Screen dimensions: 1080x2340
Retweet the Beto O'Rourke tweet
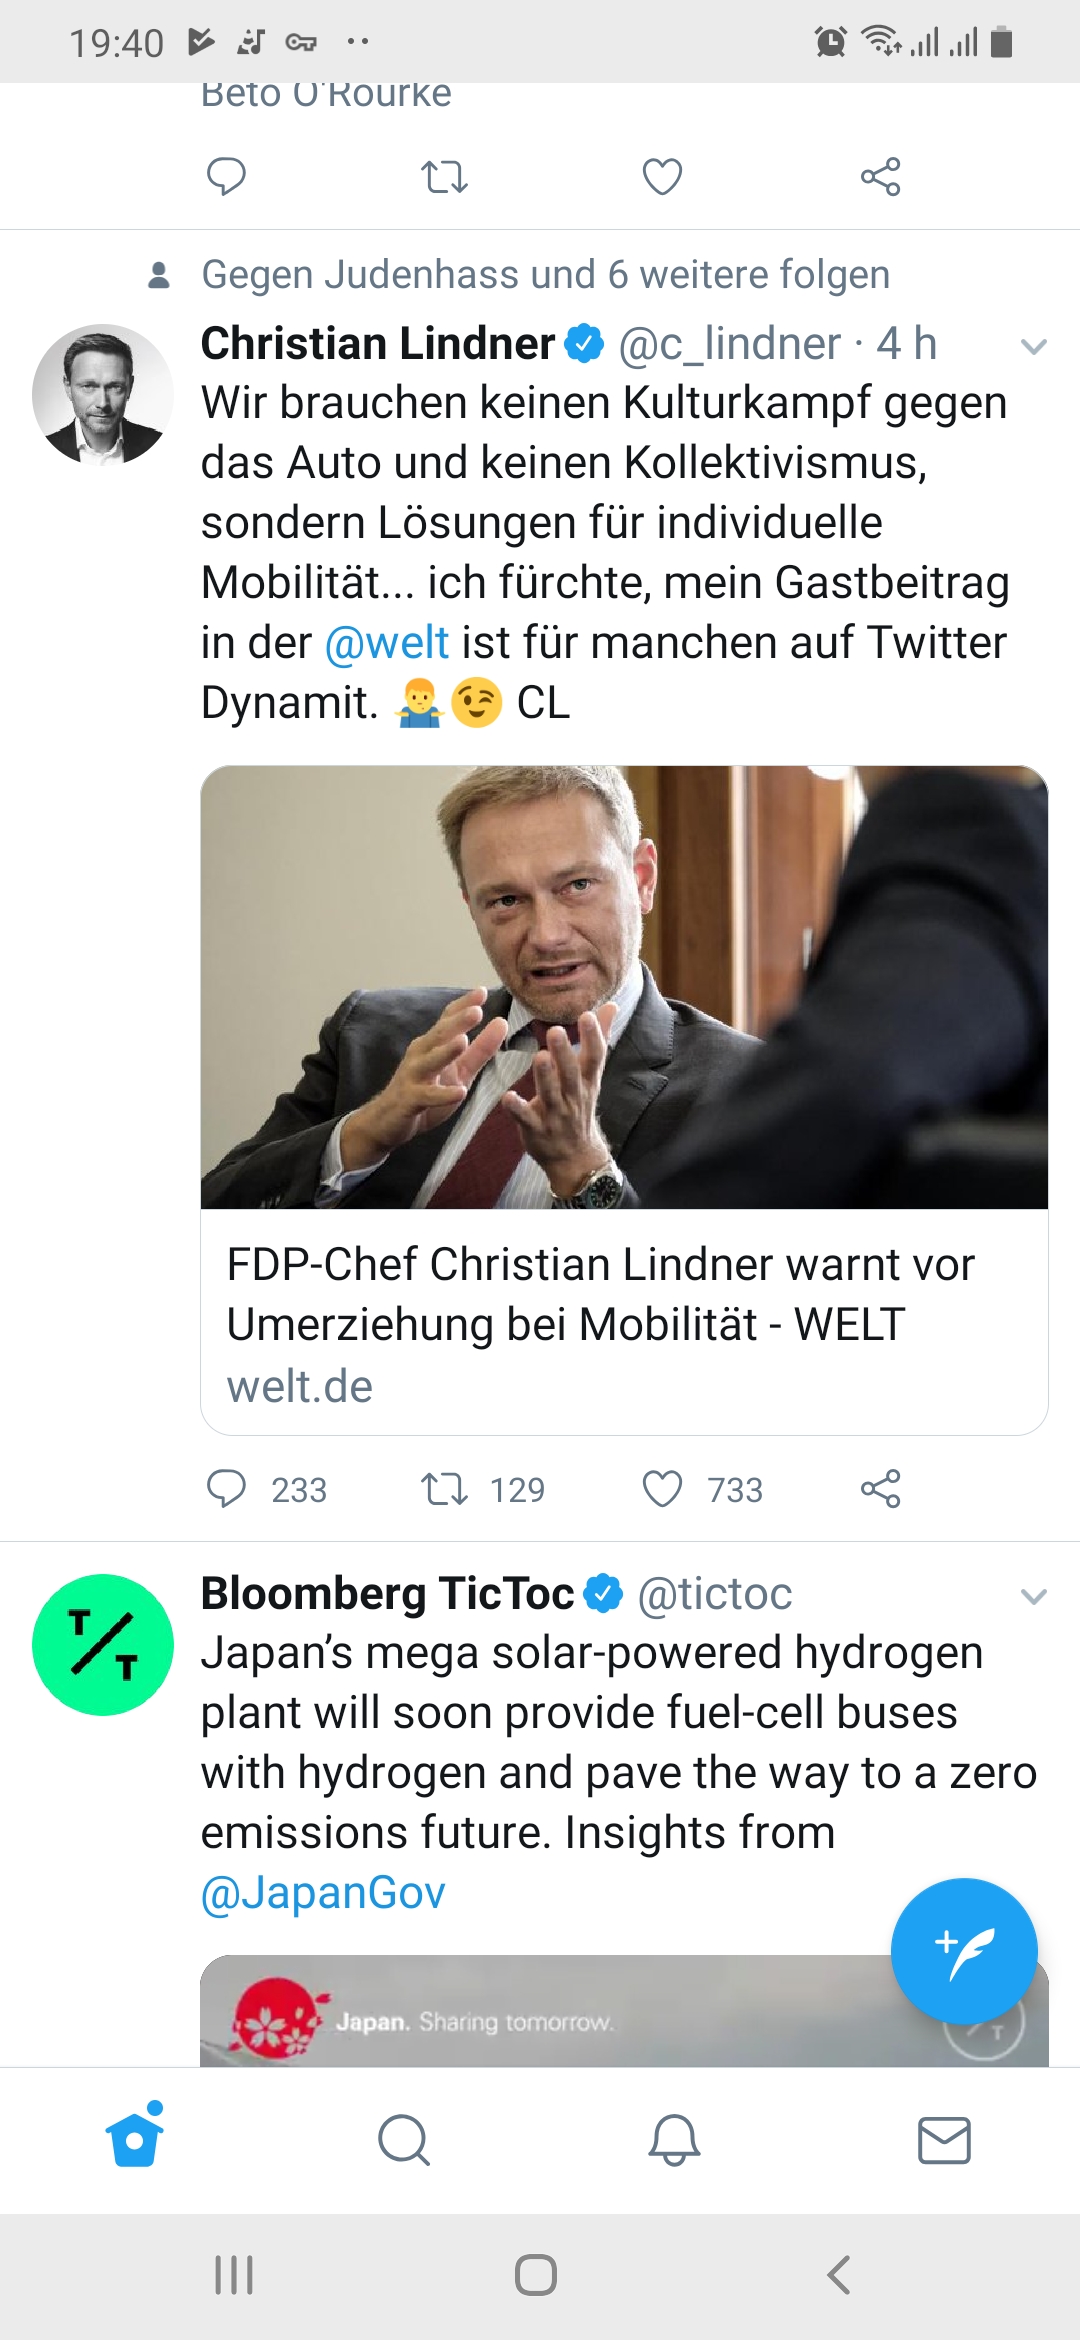click(x=444, y=177)
